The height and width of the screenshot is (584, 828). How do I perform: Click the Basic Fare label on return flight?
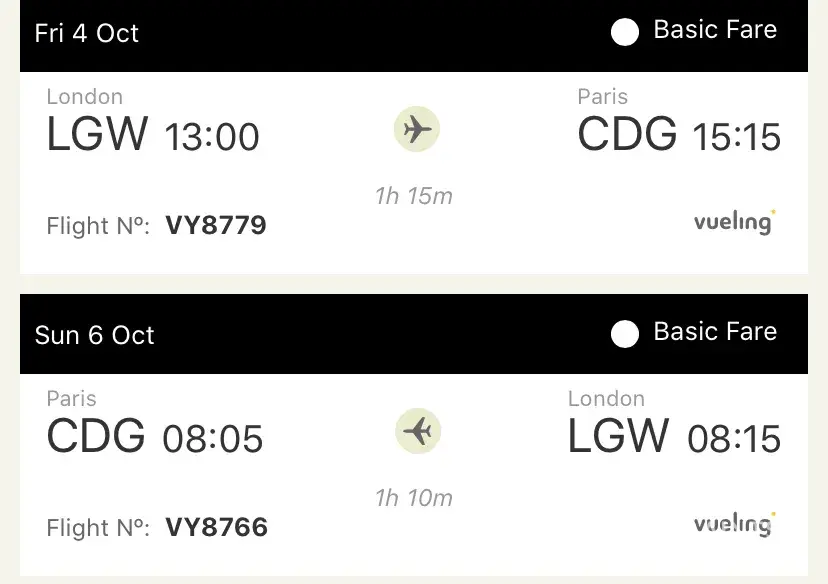pos(715,332)
